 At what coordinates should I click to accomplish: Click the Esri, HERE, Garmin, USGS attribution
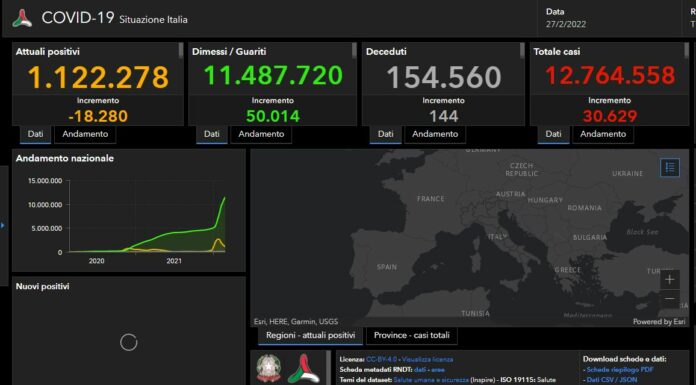click(296, 321)
